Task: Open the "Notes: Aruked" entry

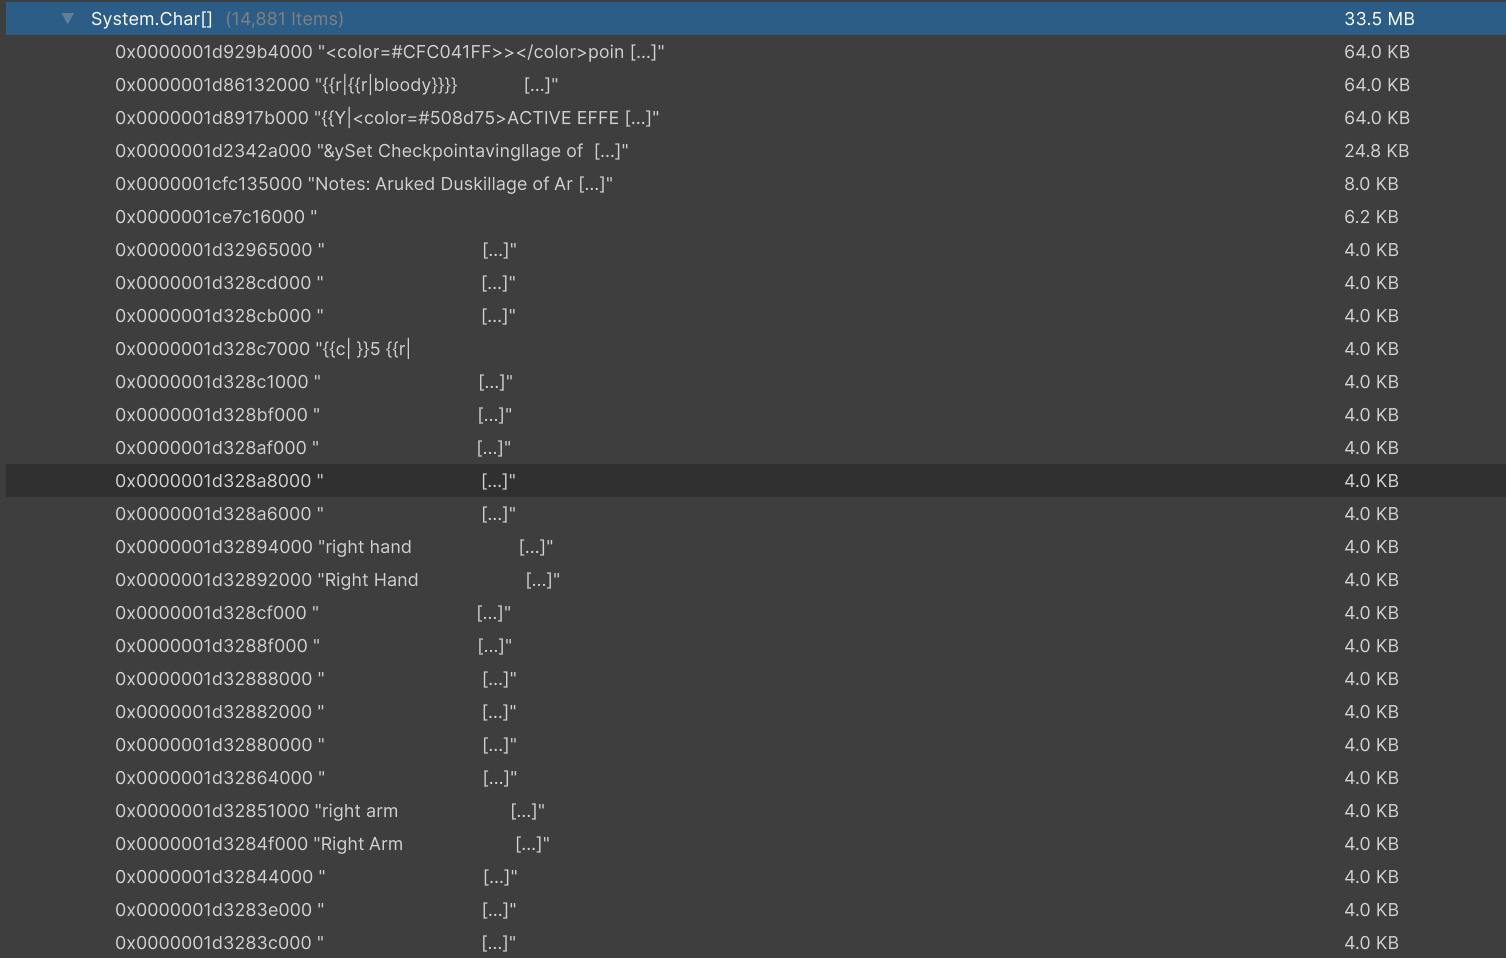Action: 363,184
